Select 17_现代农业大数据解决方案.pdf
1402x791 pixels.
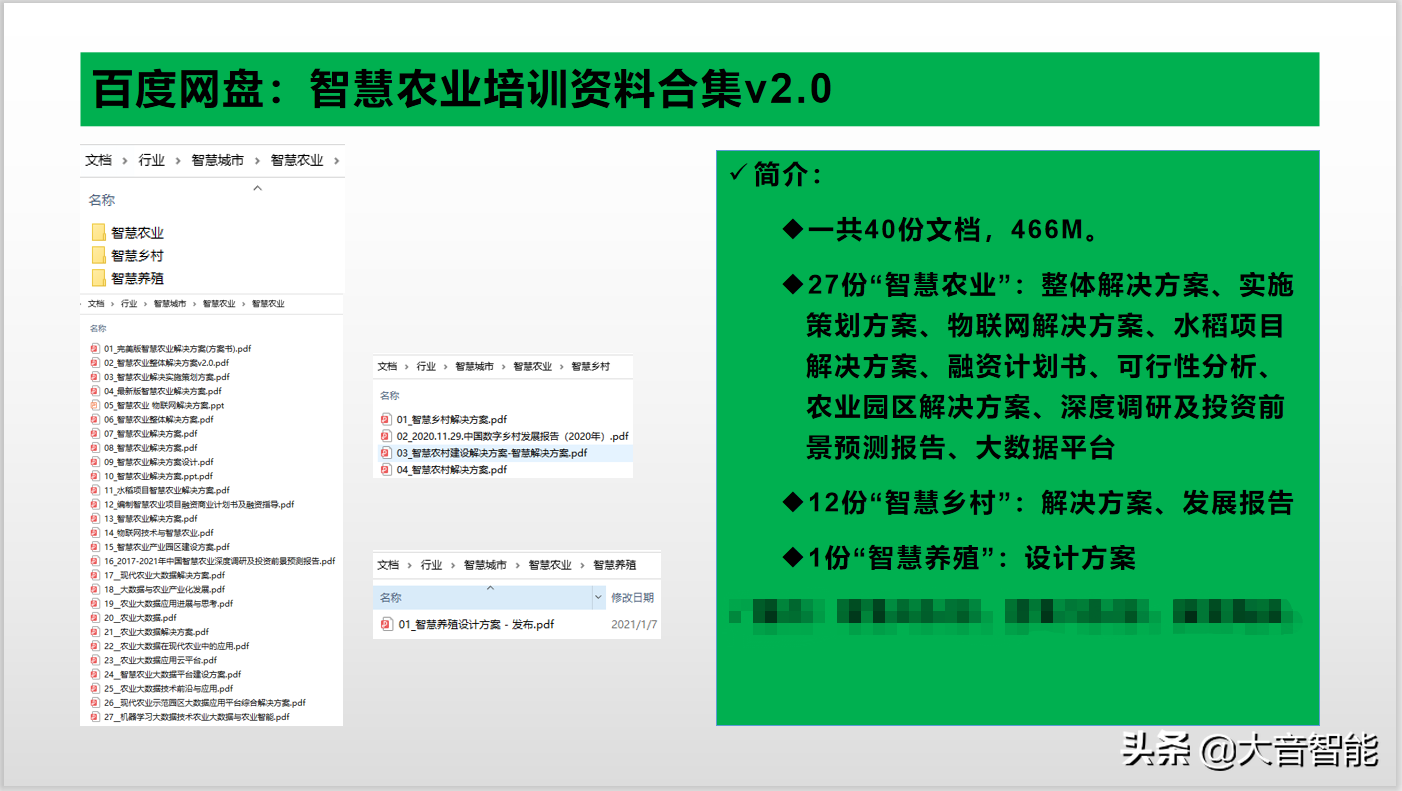(164, 575)
